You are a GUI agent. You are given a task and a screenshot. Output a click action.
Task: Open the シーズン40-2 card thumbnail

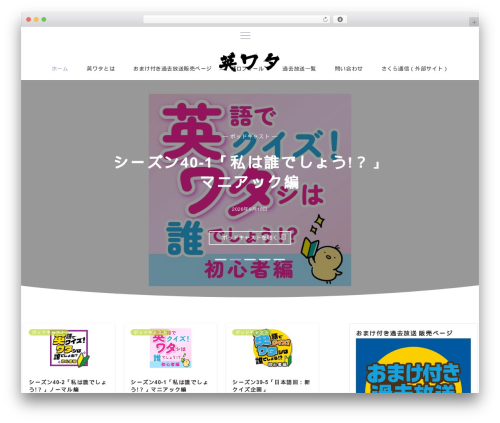(x=69, y=348)
